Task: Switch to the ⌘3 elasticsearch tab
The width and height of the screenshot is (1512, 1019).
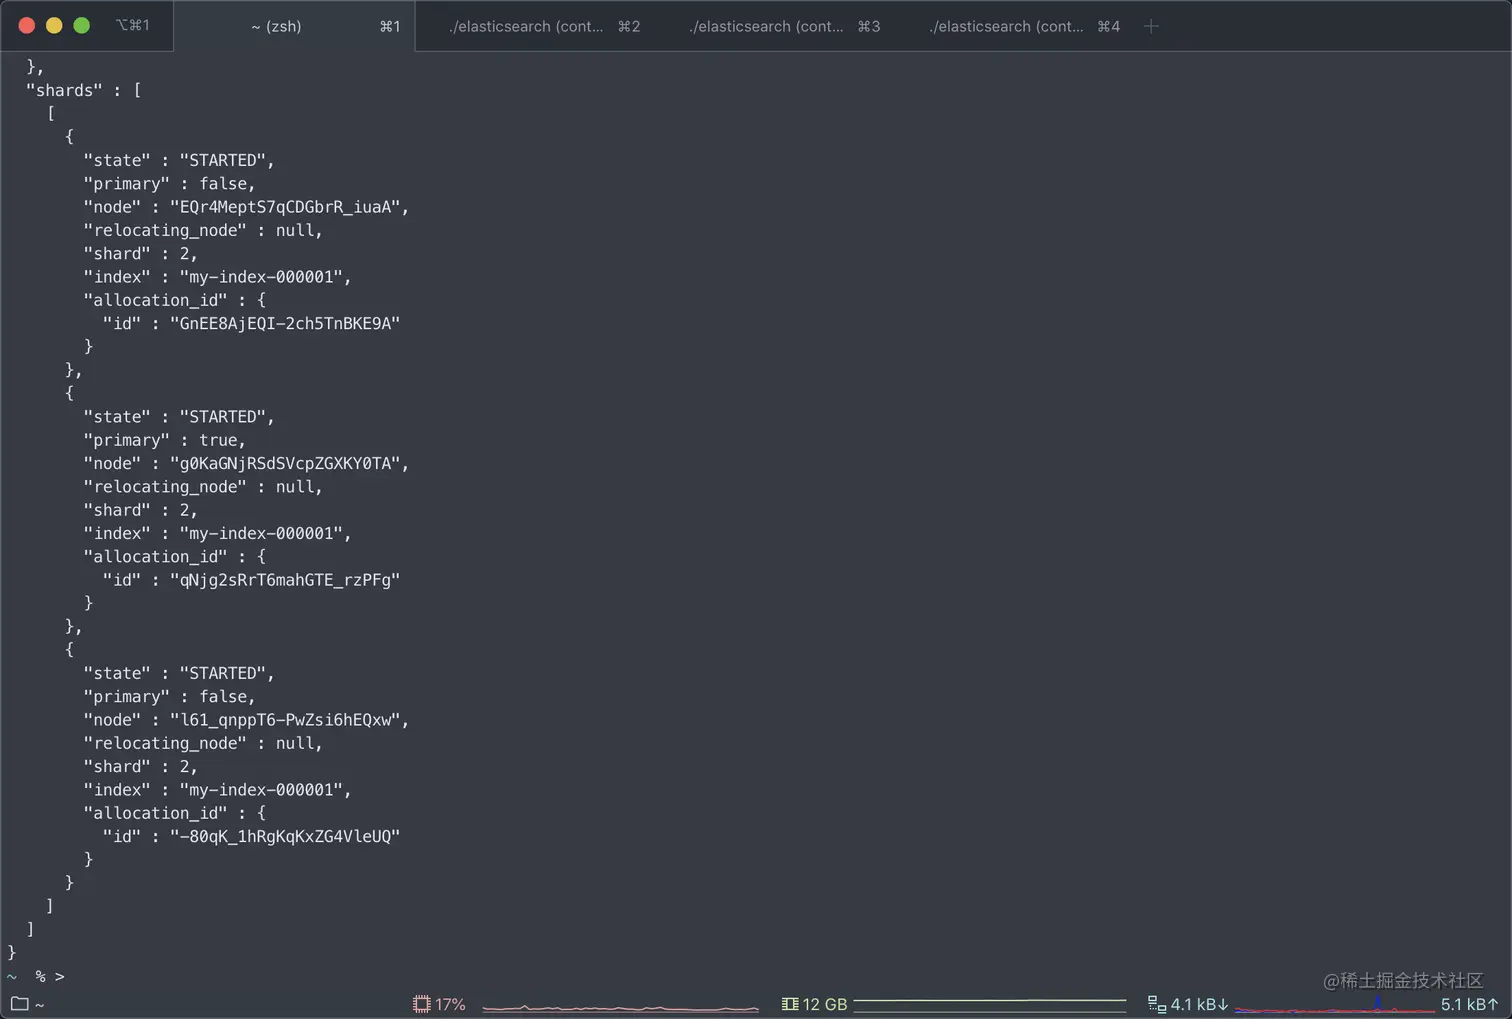Action: click(766, 27)
